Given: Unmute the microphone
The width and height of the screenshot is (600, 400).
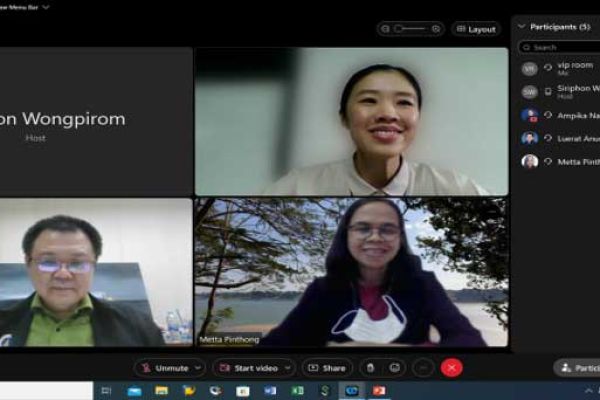Looking at the screenshot, I should (164, 368).
